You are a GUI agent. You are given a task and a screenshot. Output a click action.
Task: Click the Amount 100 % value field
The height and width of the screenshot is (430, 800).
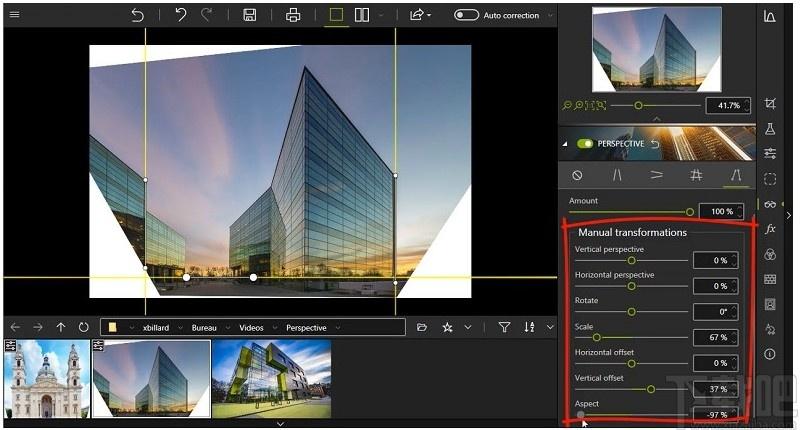click(721, 211)
